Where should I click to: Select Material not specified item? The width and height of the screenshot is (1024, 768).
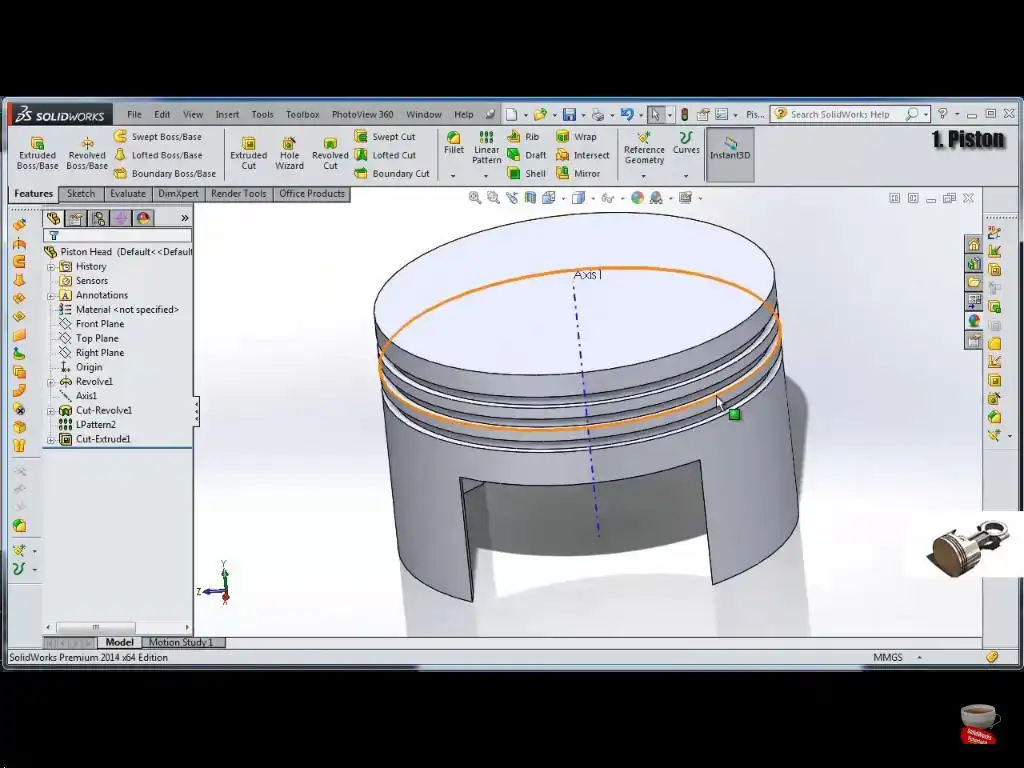[x=119, y=310]
